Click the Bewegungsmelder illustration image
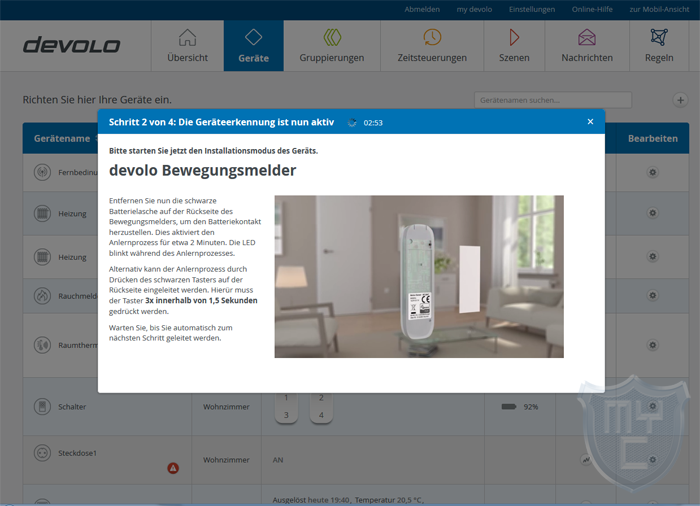The height and width of the screenshot is (506, 700). click(x=419, y=276)
